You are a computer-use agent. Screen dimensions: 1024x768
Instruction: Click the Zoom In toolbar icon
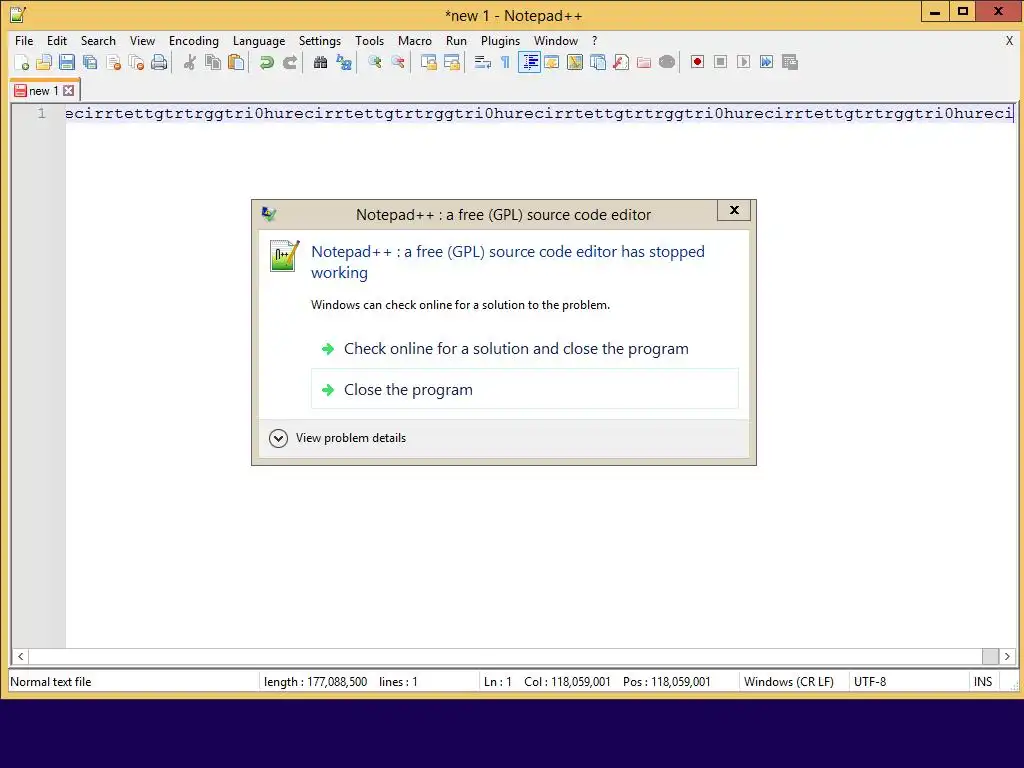pyautogui.click(x=375, y=62)
